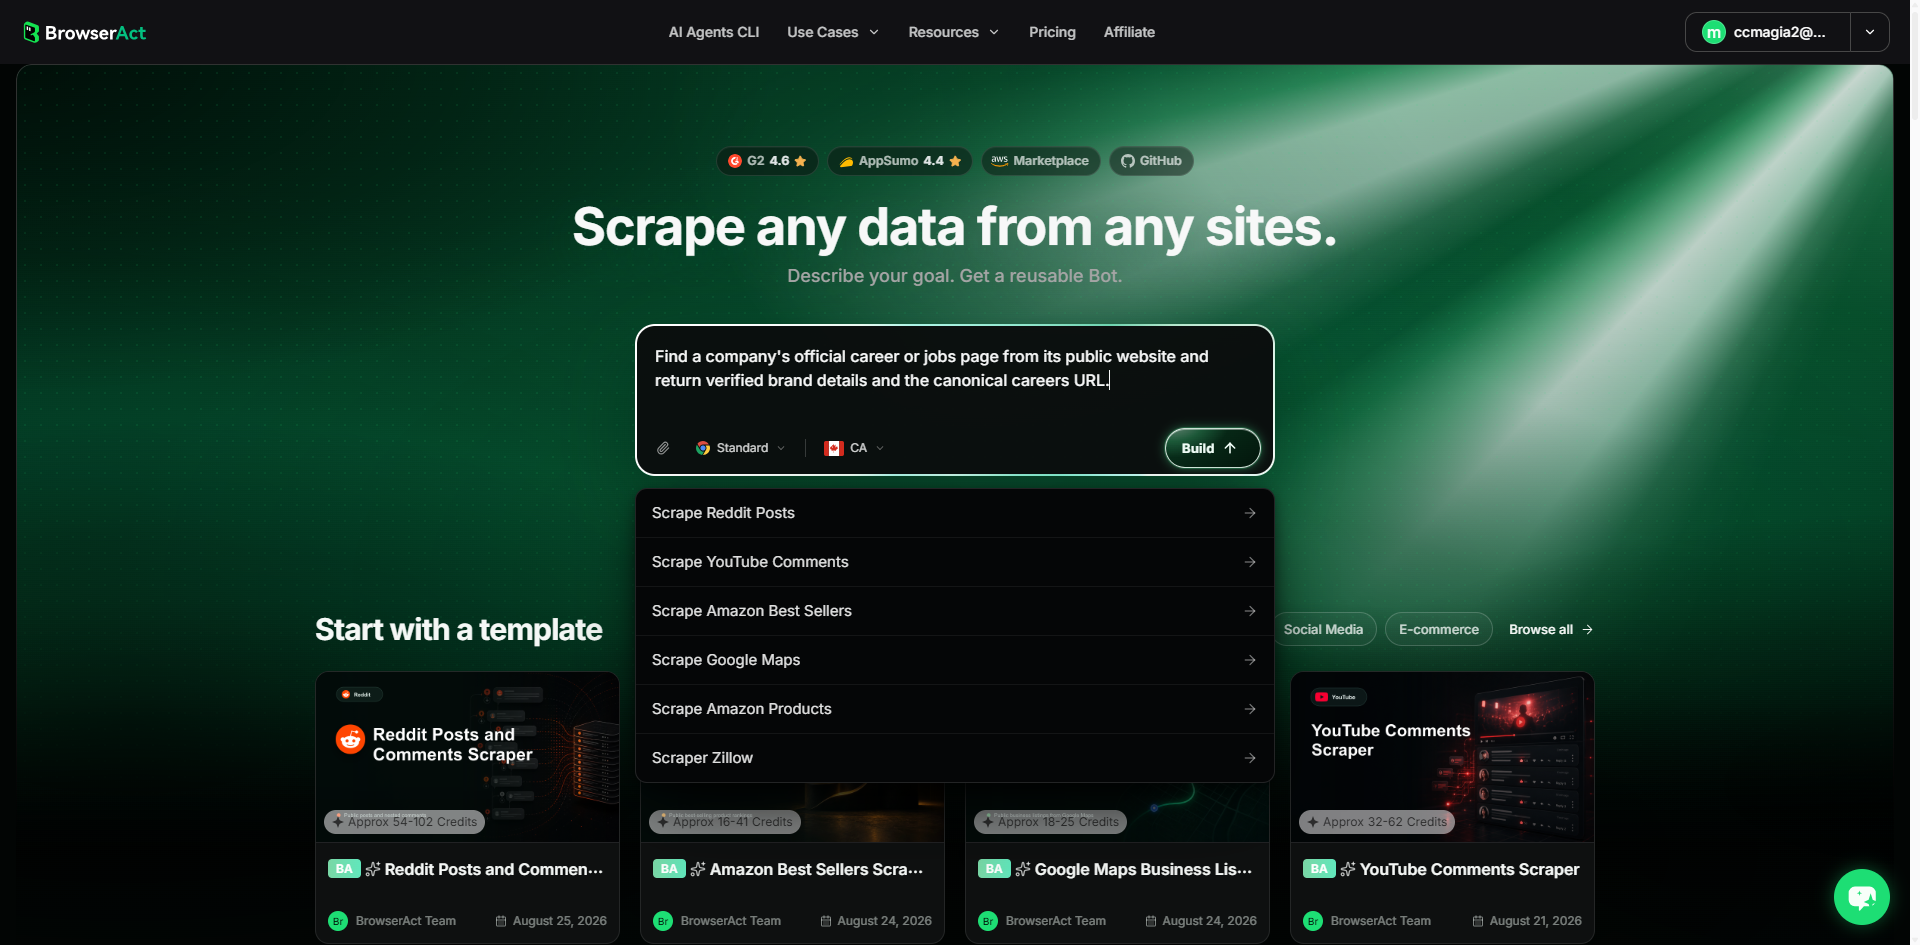Filter templates by Social Media
The width and height of the screenshot is (1920, 945).
point(1325,629)
